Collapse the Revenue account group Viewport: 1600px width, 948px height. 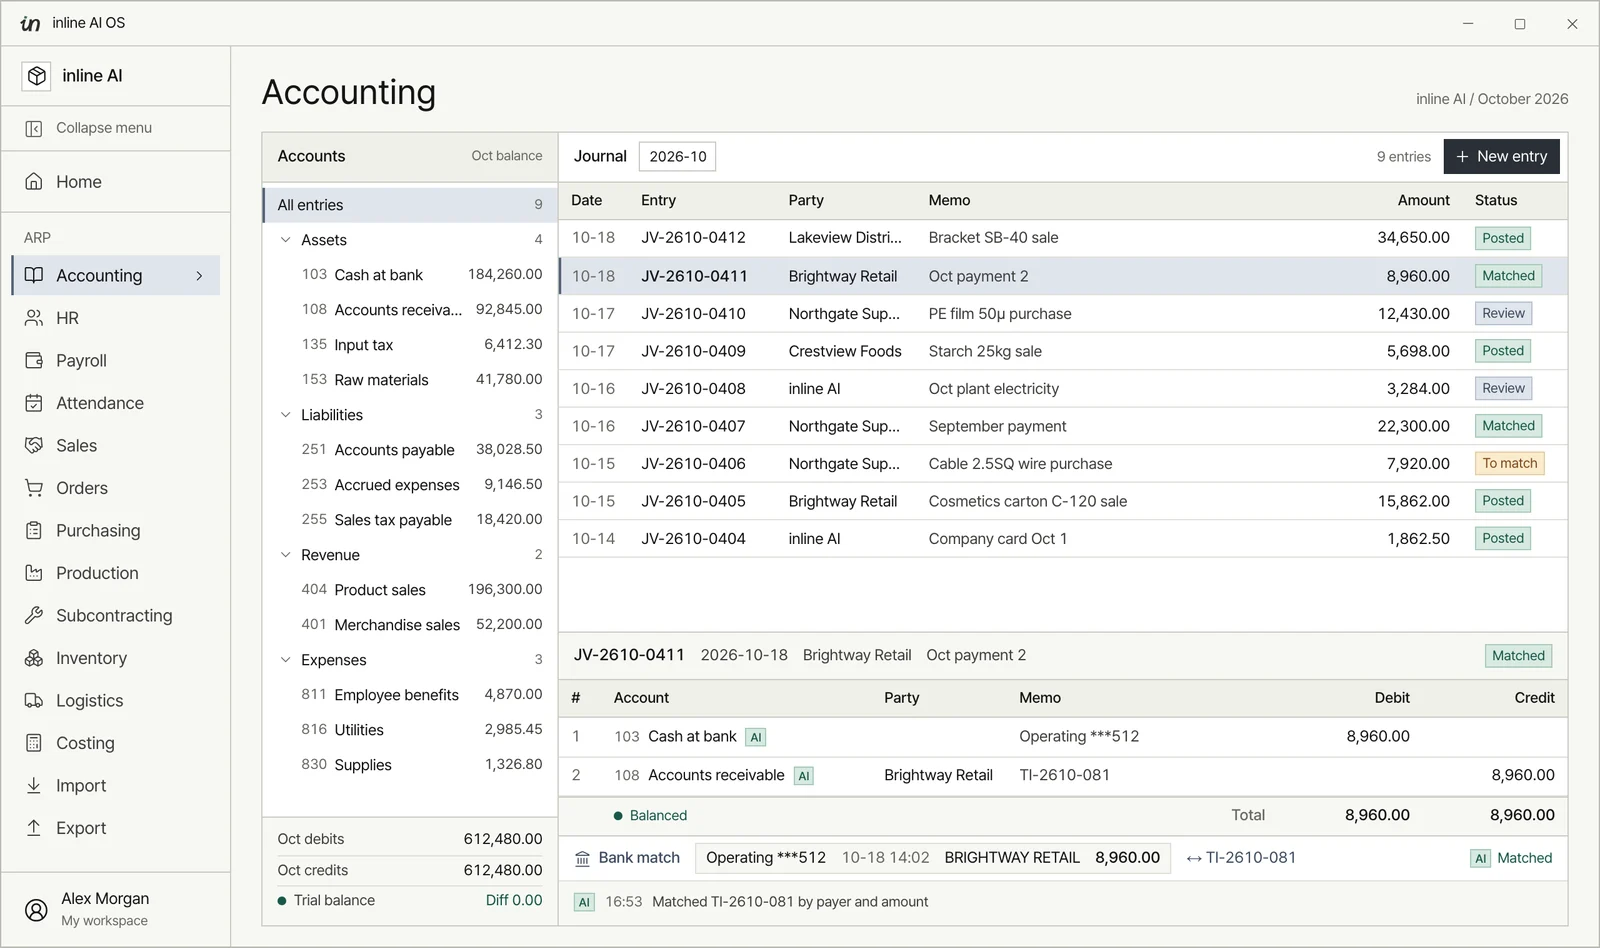pyautogui.click(x=285, y=555)
